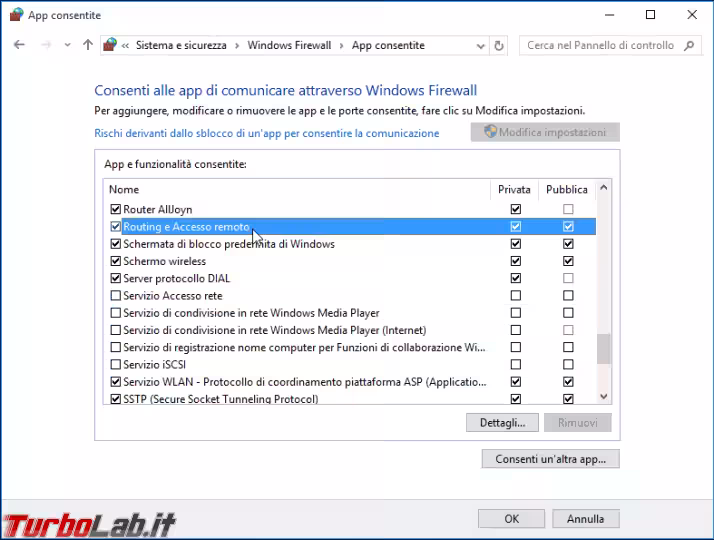This screenshot has width=714, height=540.
Task: Open the Rischi derivanti dallo sblocco link
Action: point(267,133)
